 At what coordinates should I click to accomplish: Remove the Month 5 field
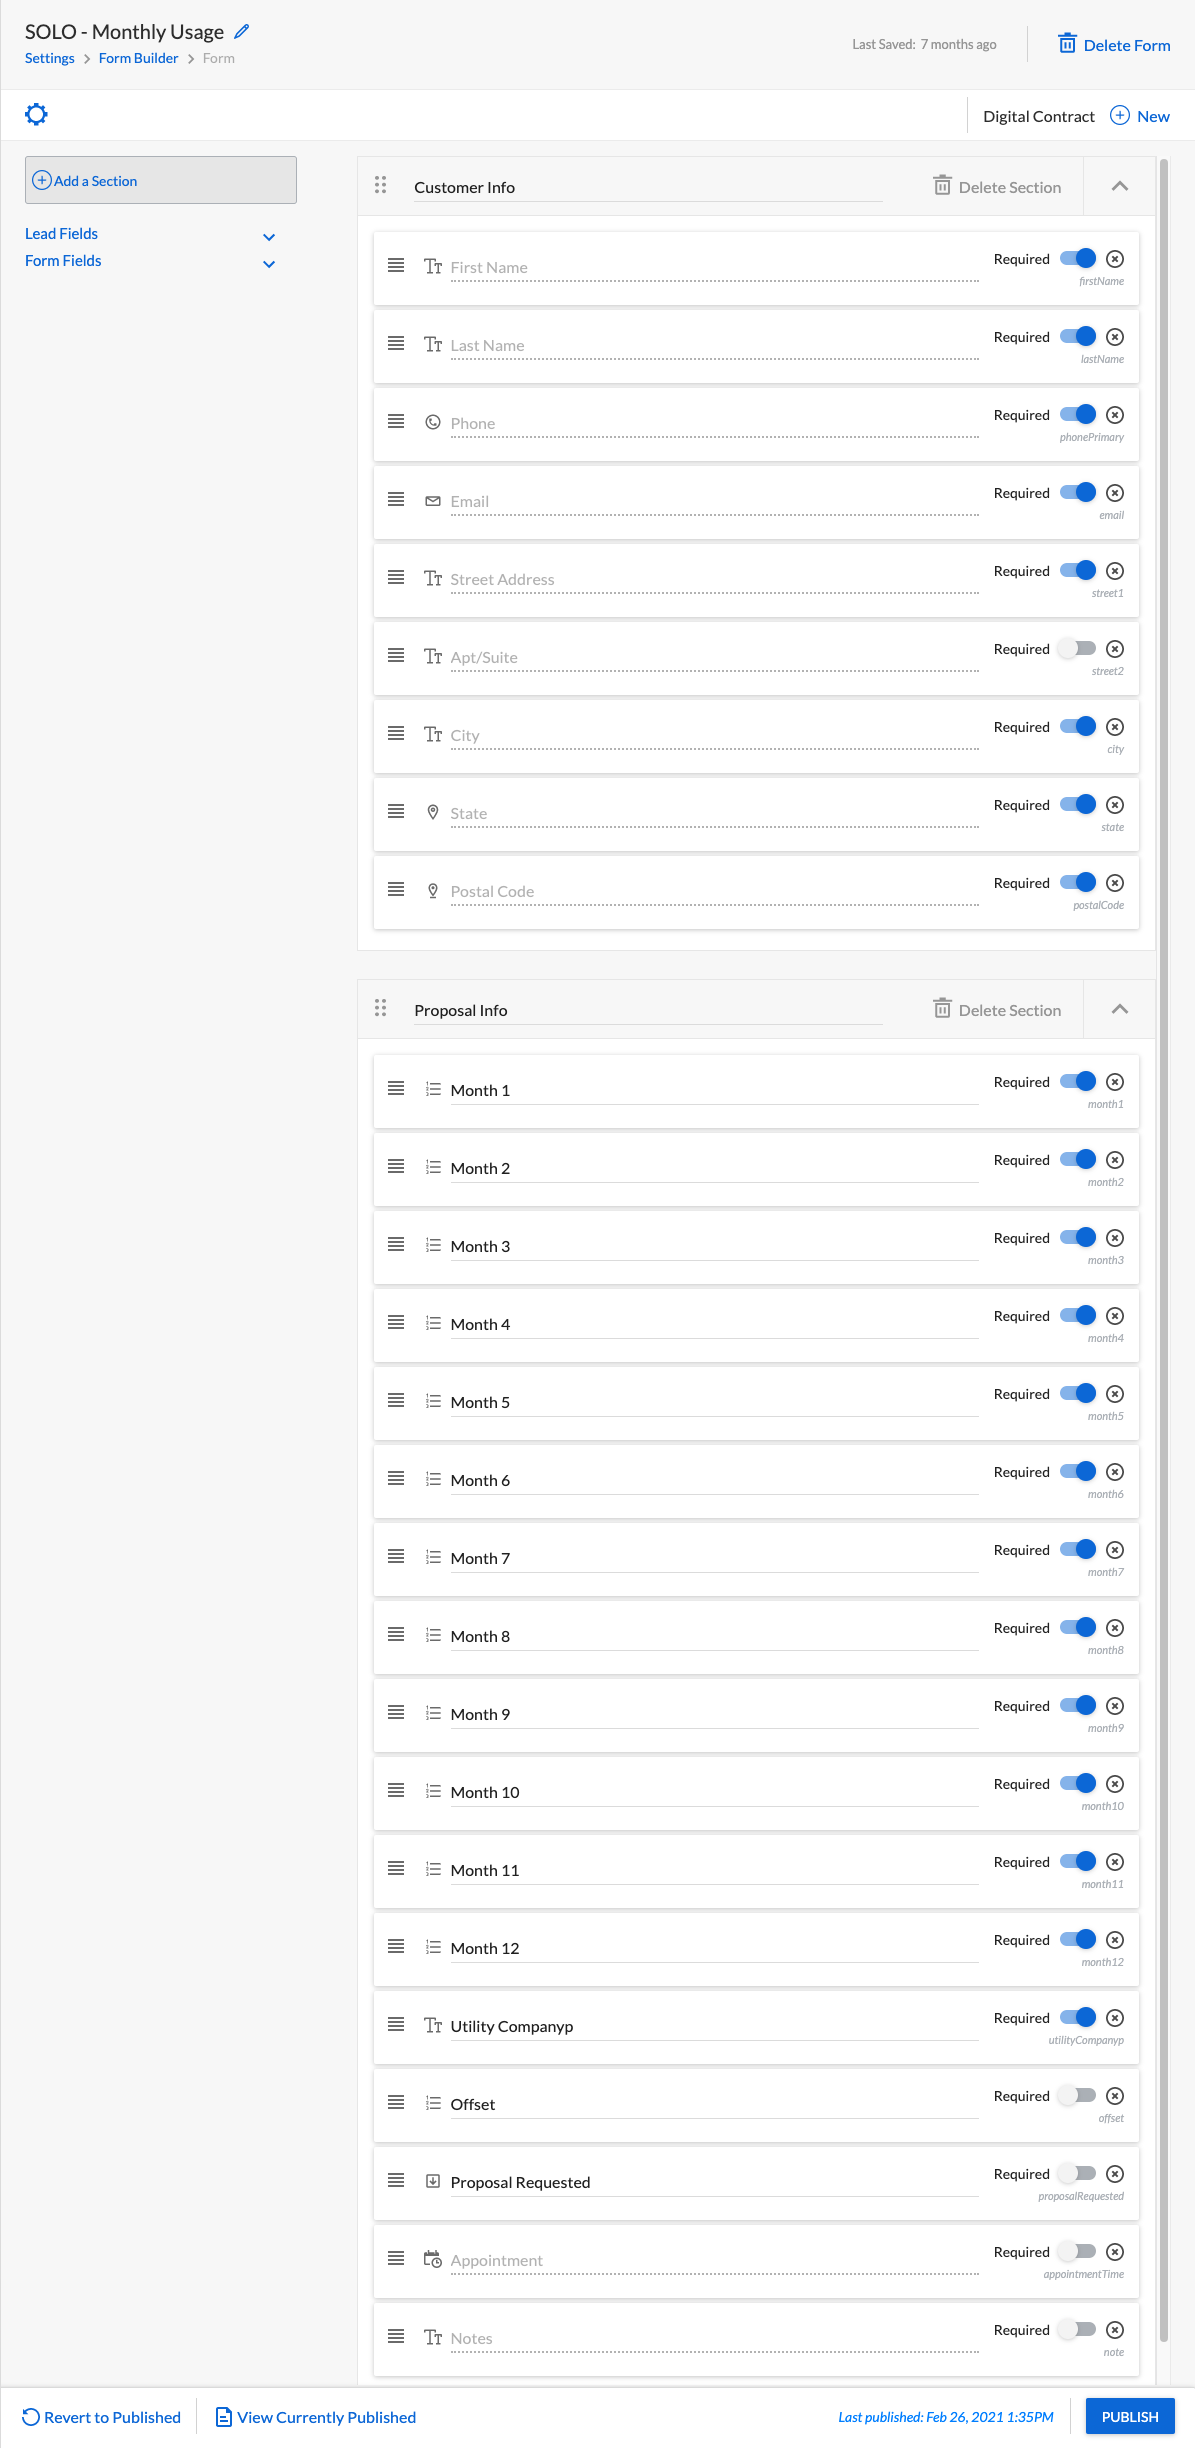click(x=1115, y=1394)
